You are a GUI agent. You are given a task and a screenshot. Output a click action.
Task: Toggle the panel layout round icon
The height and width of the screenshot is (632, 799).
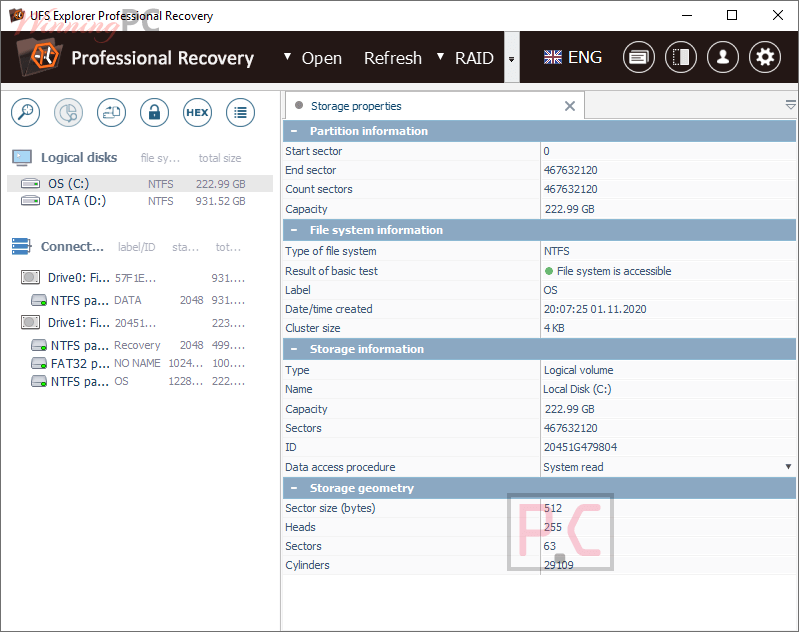pyautogui.click(x=681, y=57)
